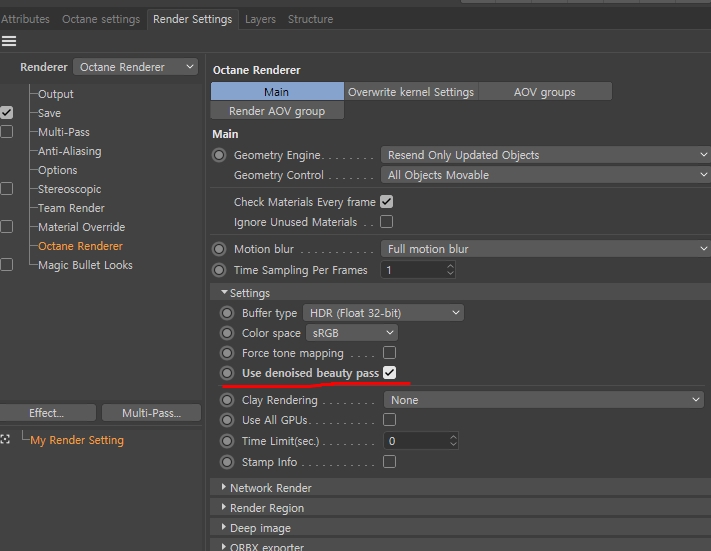The height and width of the screenshot is (551, 711).
Task: Select Team Render in settings tree
Action: [71, 208]
